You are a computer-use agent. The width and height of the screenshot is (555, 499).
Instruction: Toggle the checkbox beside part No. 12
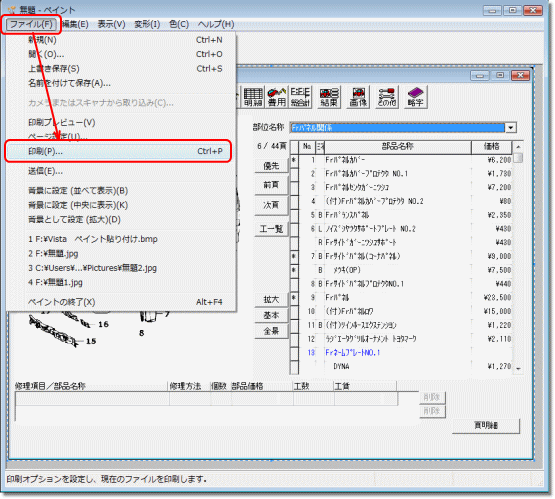[x=294, y=339]
